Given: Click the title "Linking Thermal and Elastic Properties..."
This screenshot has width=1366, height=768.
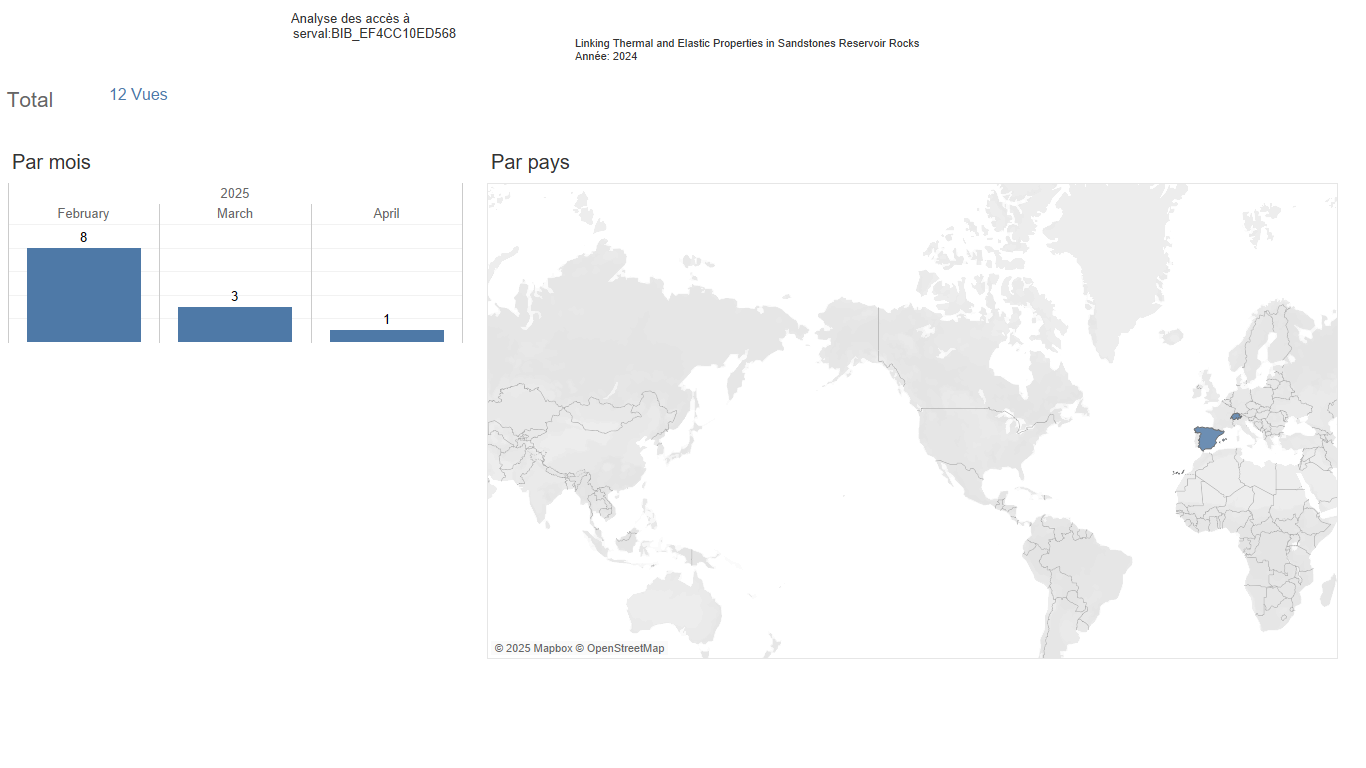Looking at the screenshot, I should click(747, 43).
